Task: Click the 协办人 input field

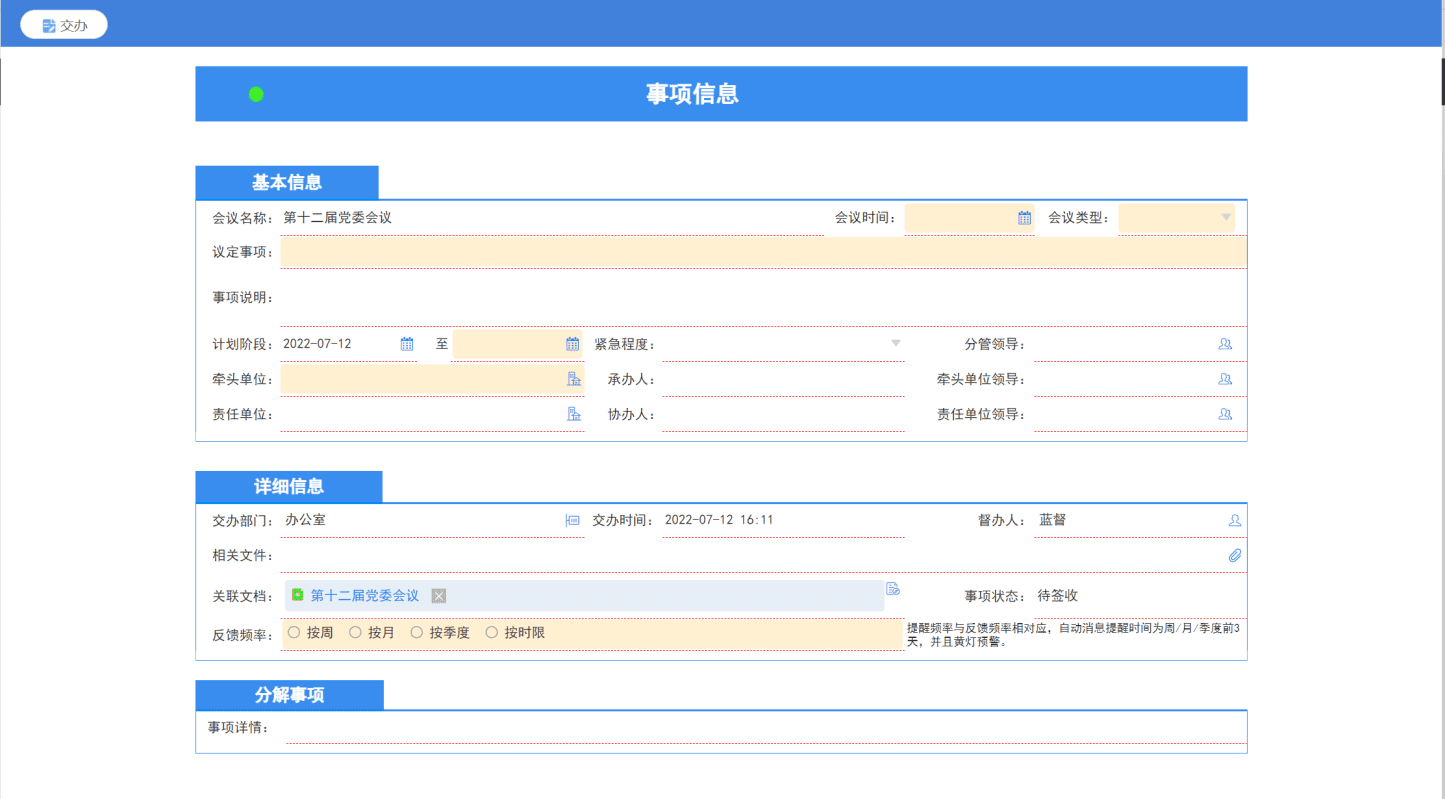Action: pyautogui.click(x=783, y=415)
